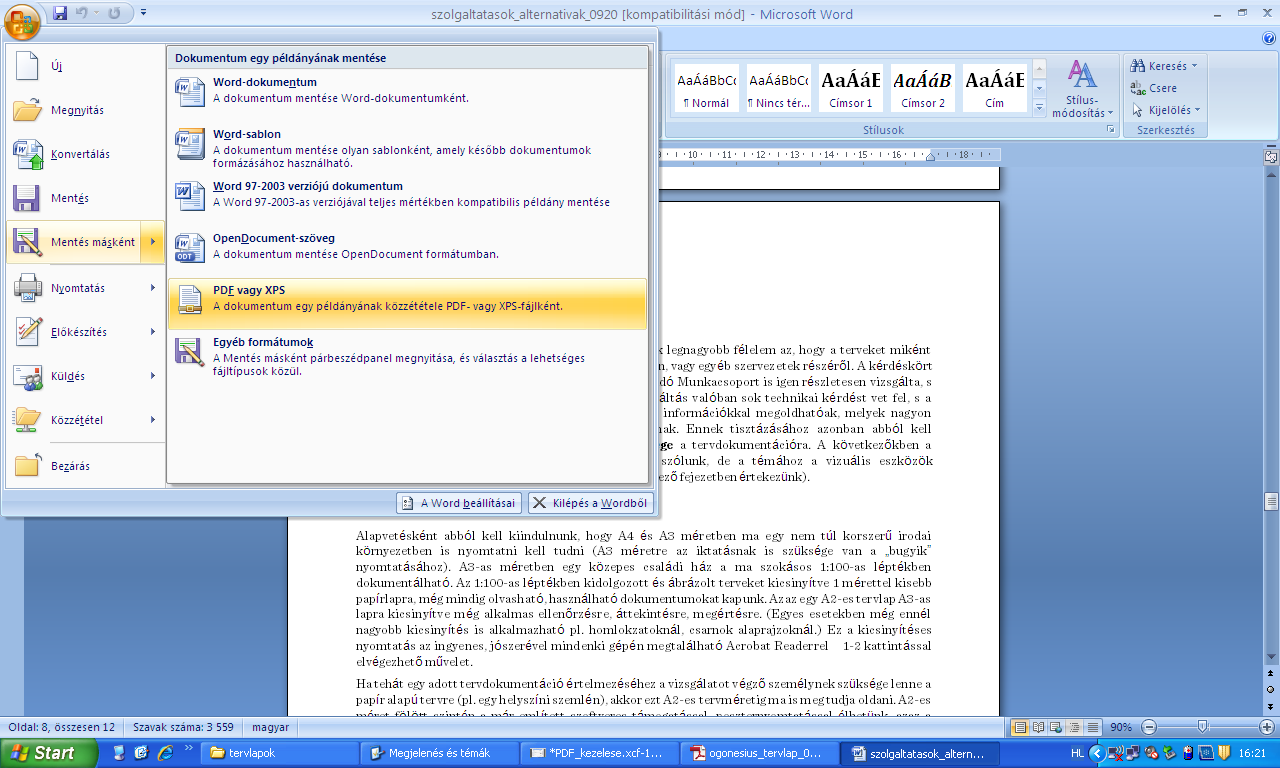Viewport: 1280px width, 768px height.
Task: Click the Word-dokumentum file icon
Action: 190,92
